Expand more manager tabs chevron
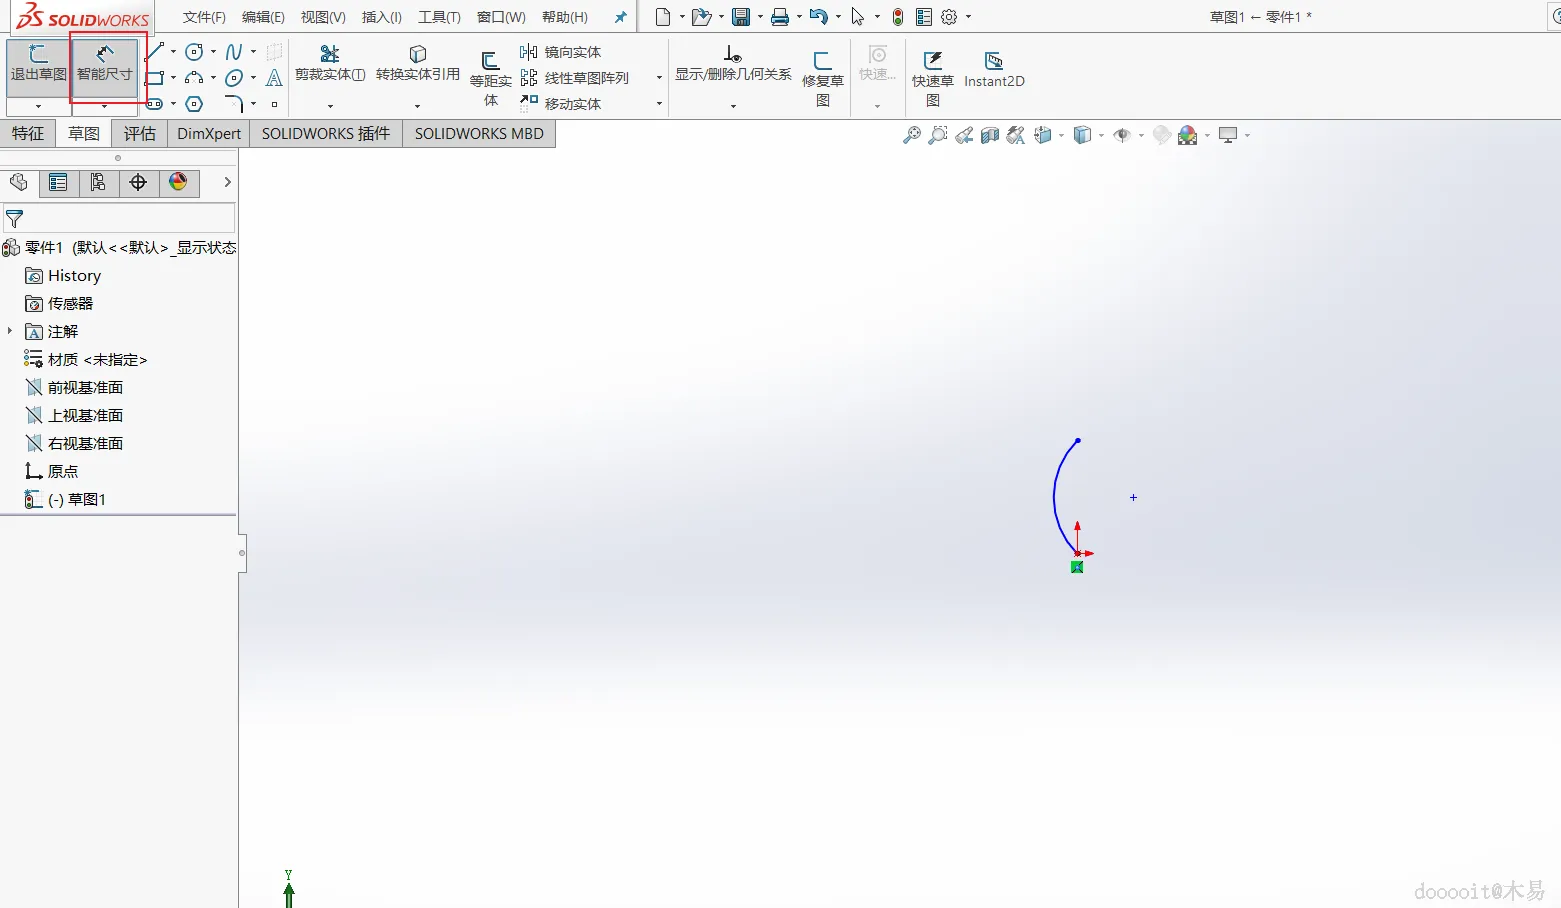 coord(227,182)
